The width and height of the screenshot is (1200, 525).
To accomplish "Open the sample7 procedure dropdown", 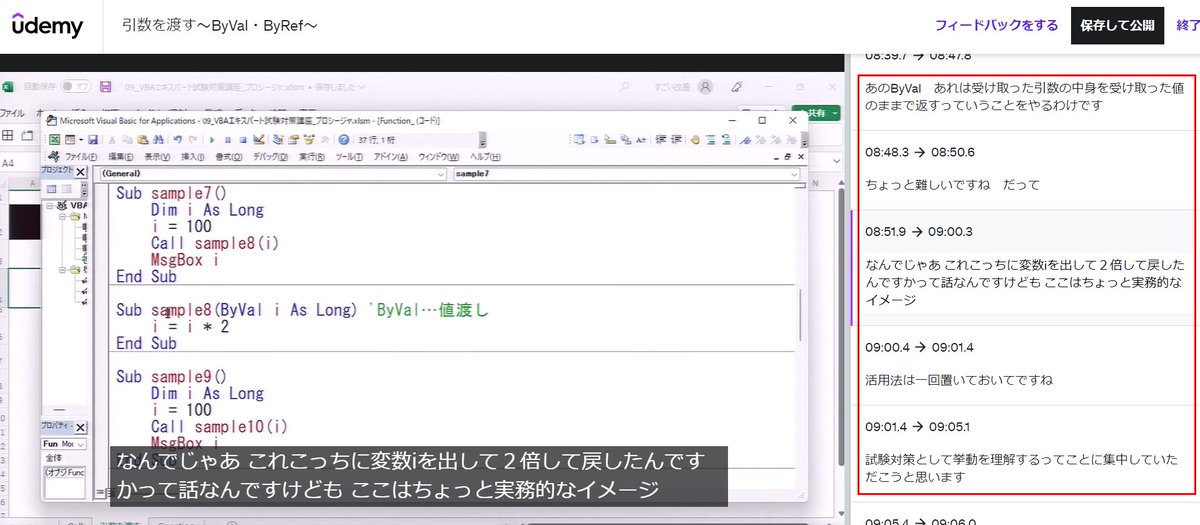I will pos(626,173).
